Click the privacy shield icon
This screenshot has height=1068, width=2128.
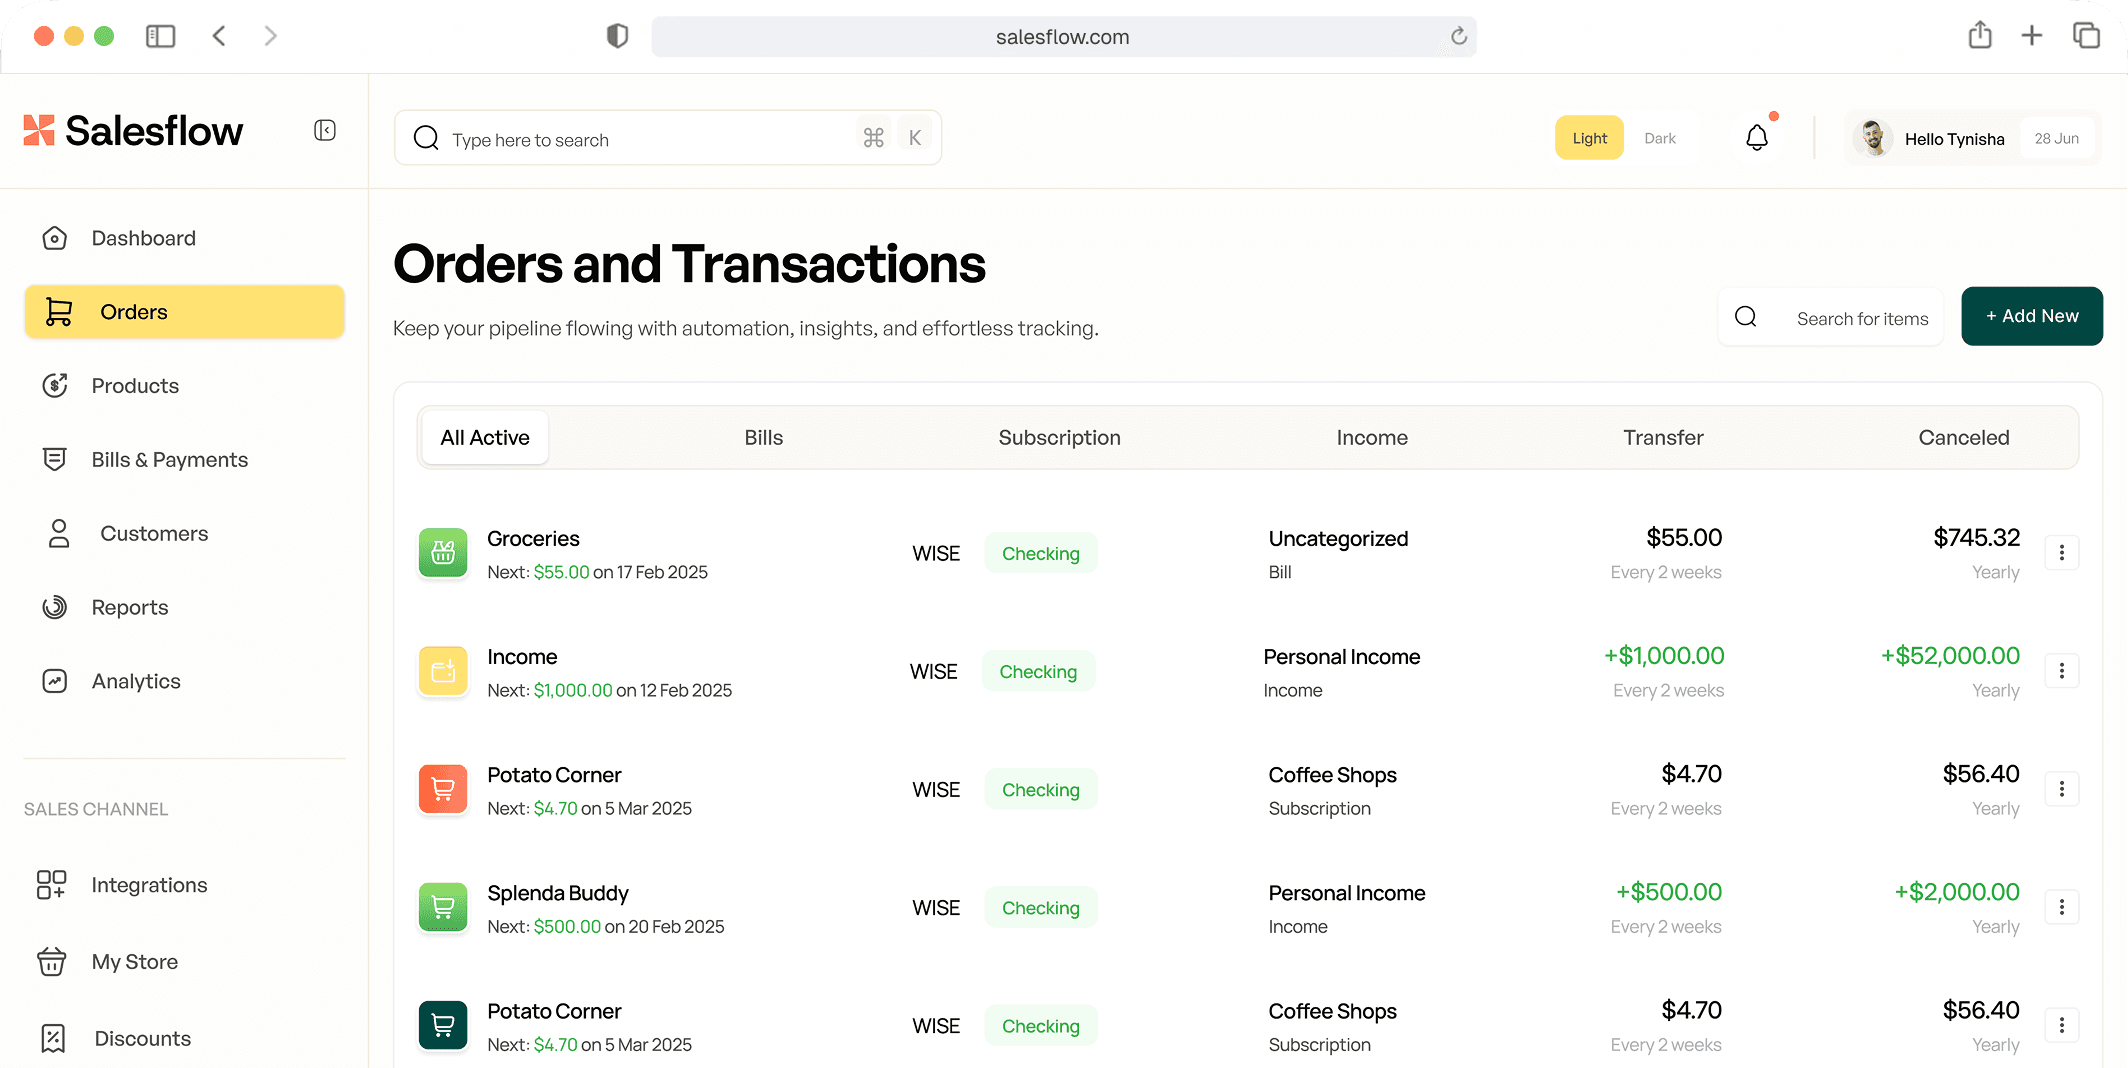(x=617, y=36)
